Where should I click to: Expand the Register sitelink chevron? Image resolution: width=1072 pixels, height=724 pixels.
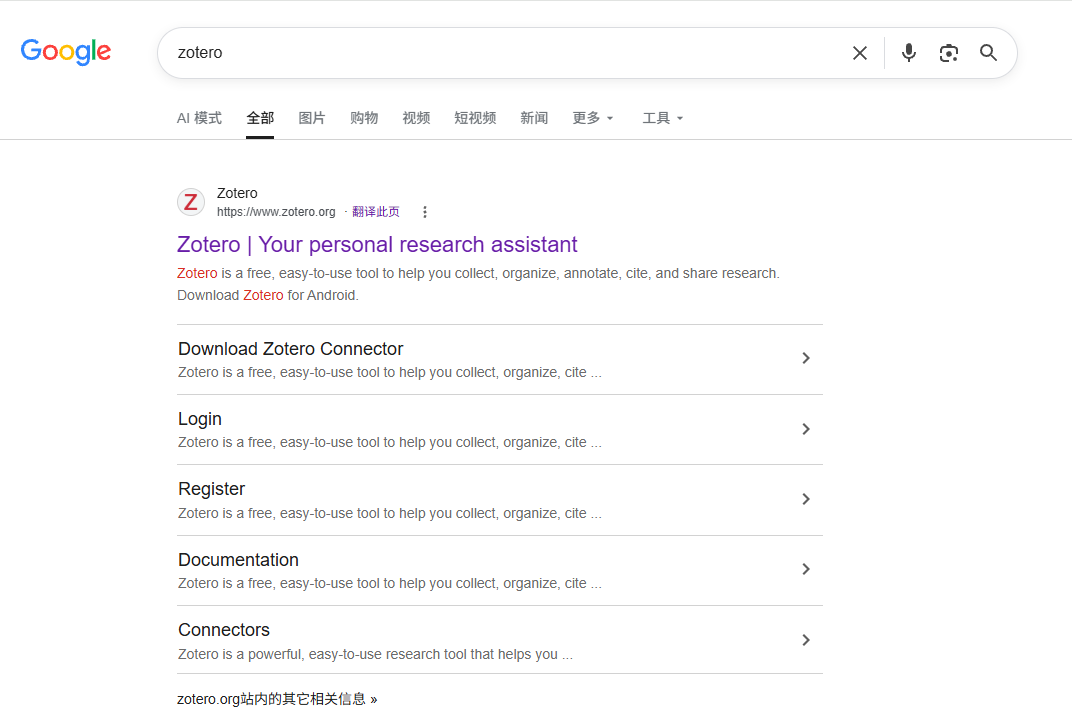pos(806,499)
